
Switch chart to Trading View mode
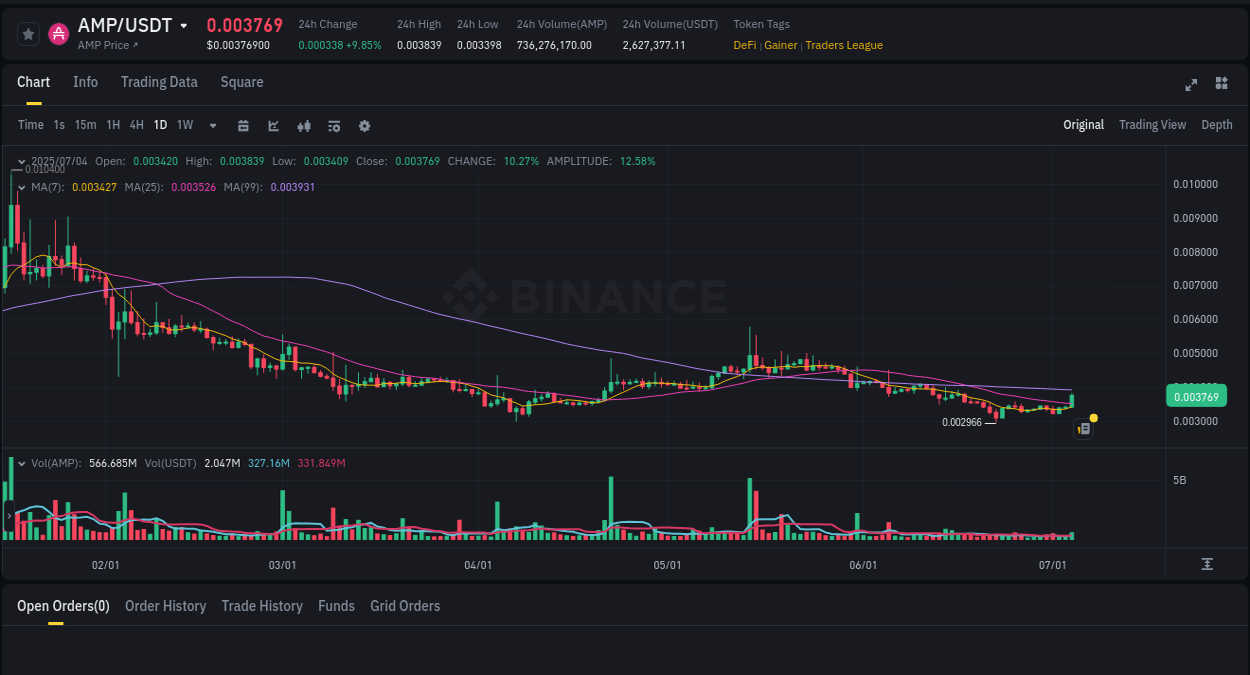click(1152, 125)
